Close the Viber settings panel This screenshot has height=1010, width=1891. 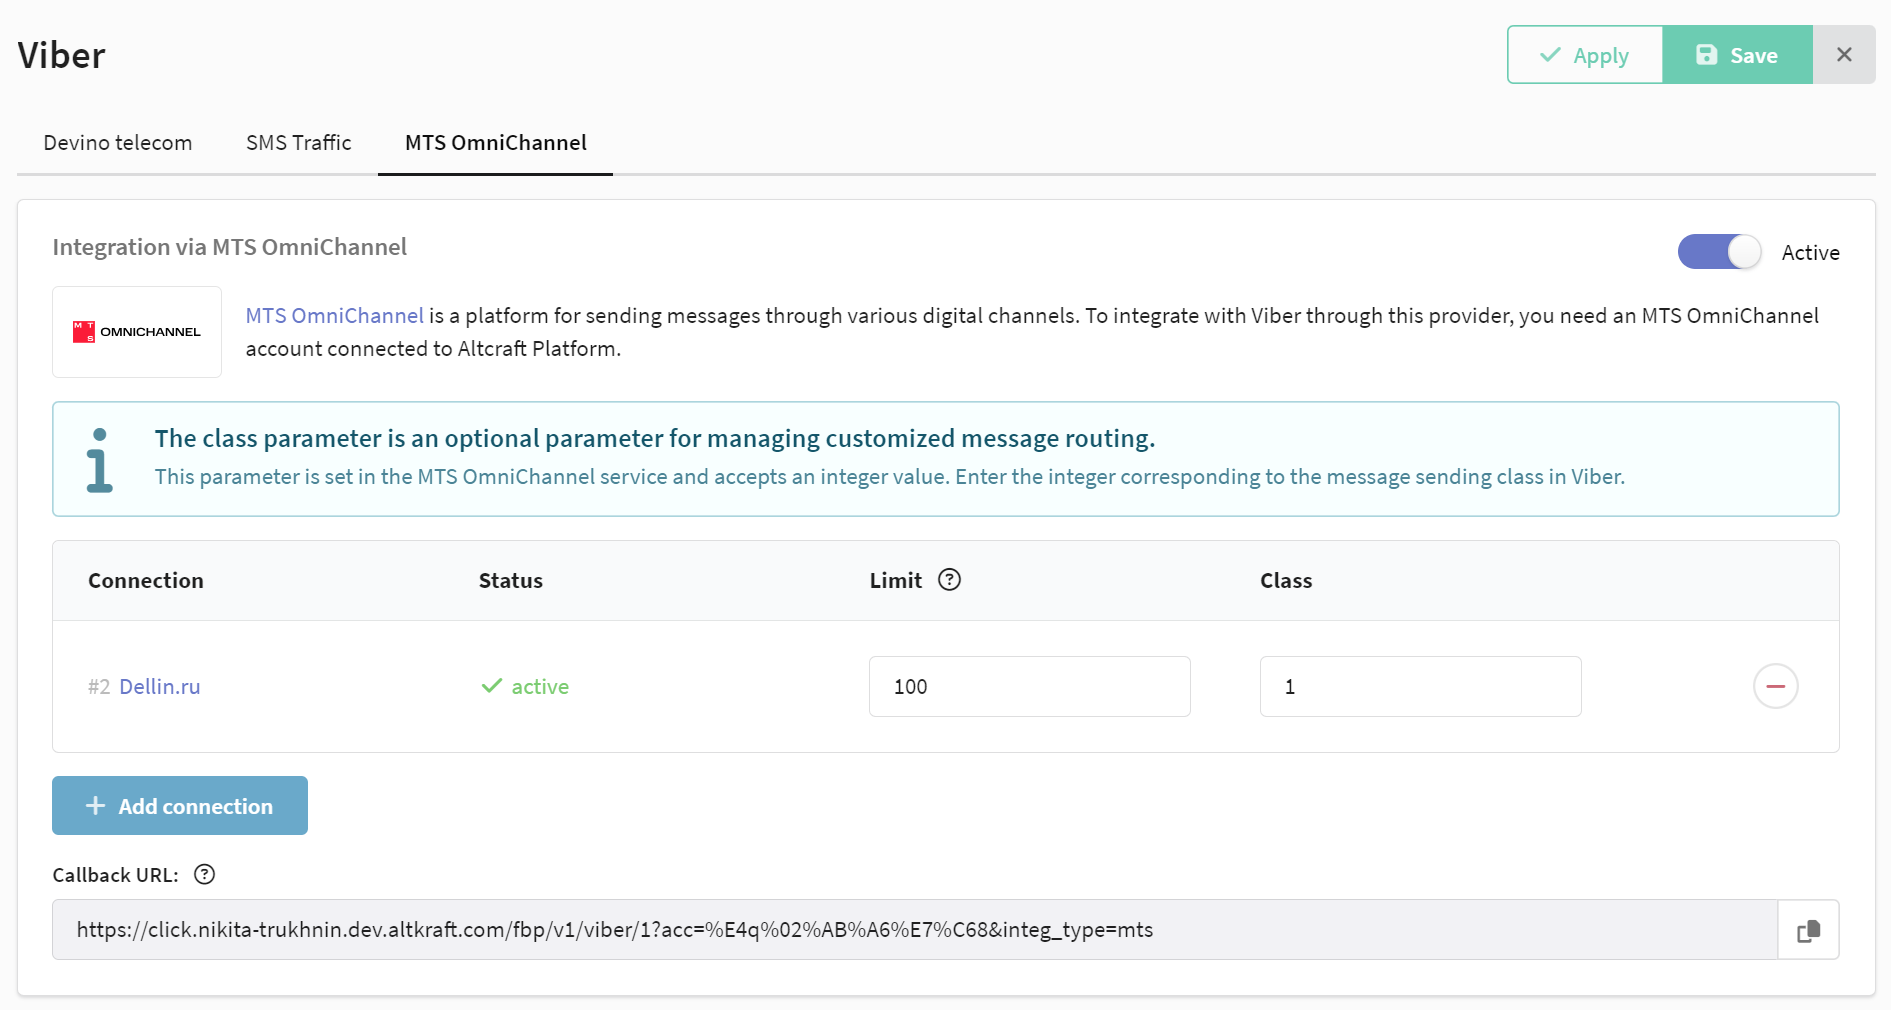pyautogui.click(x=1844, y=55)
